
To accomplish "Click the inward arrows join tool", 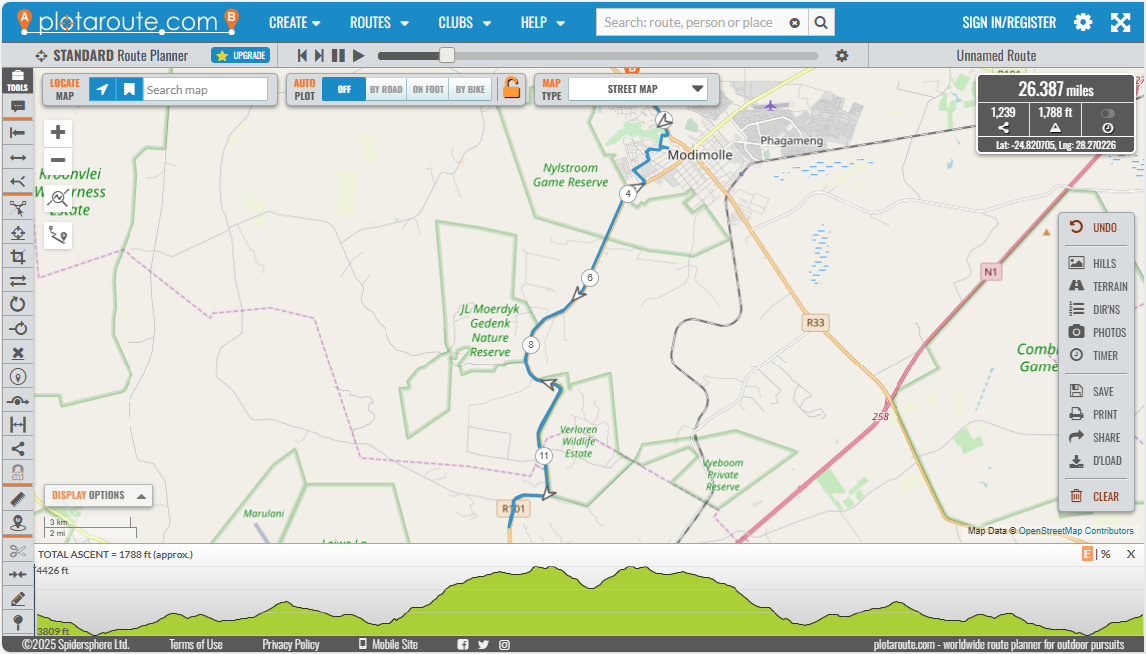I will 18,575.
